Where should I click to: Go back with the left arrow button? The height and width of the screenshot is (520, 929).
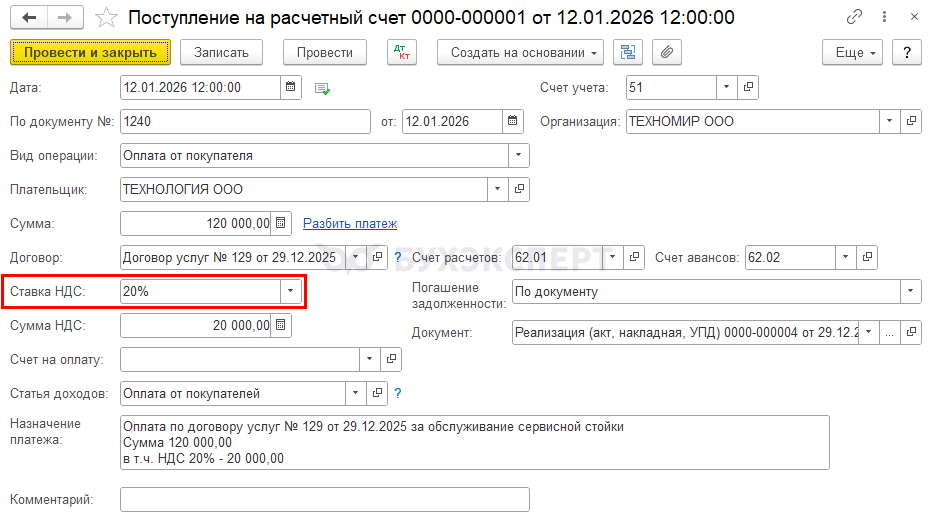(x=28, y=18)
